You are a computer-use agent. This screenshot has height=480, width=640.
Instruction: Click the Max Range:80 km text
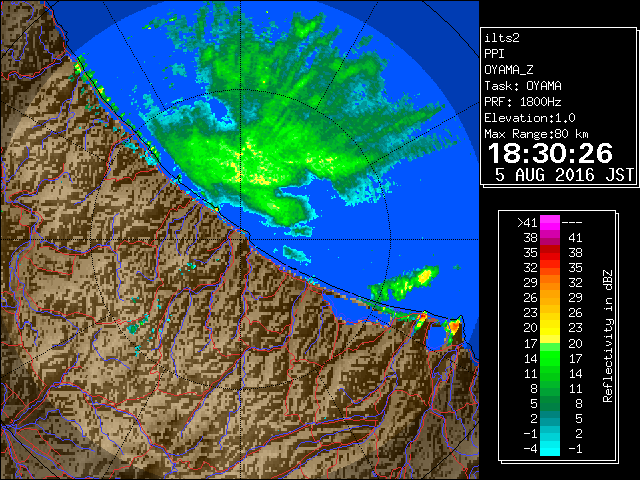[x=537, y=134]
